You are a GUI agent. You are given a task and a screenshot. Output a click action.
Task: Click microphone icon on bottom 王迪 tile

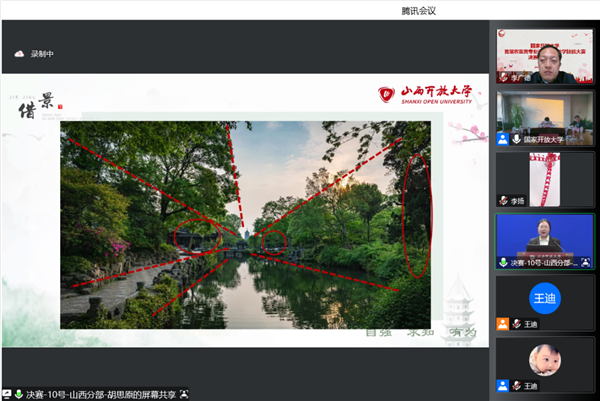516,386
